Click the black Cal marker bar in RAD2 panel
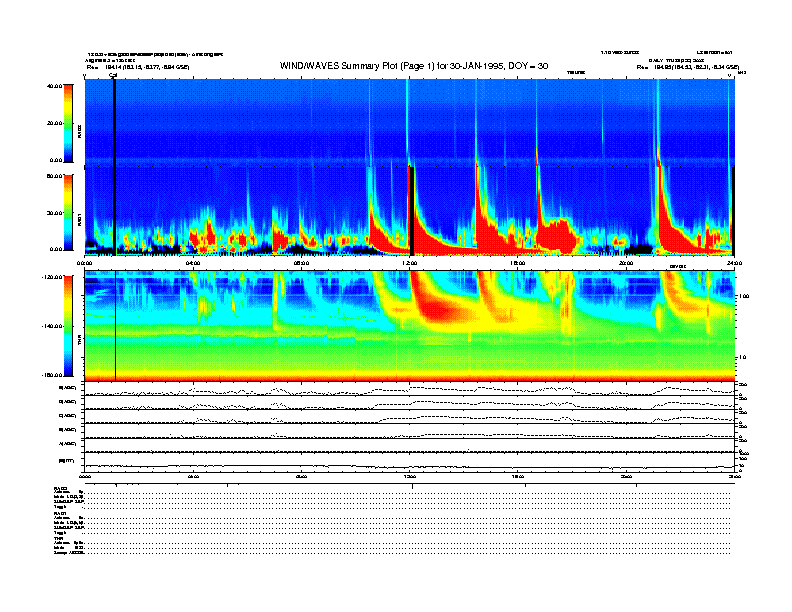 click(x=115, y=121)
